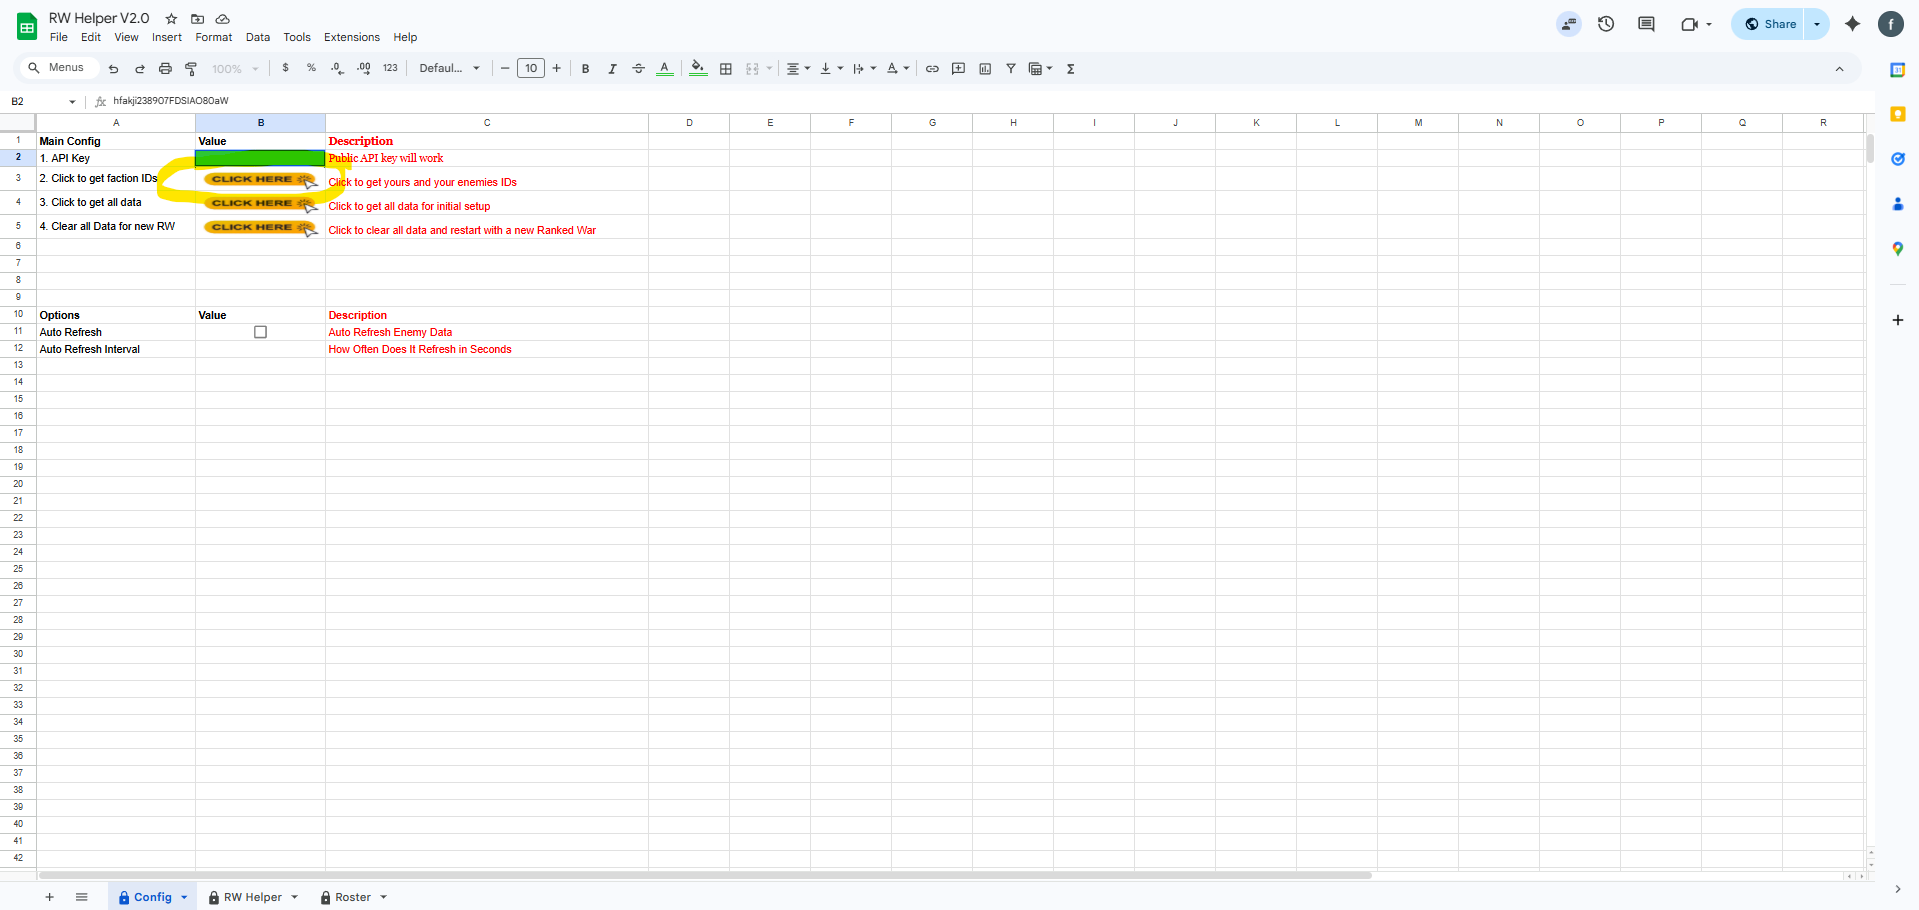Select the paint format roller icon

(x=191, y=69)
